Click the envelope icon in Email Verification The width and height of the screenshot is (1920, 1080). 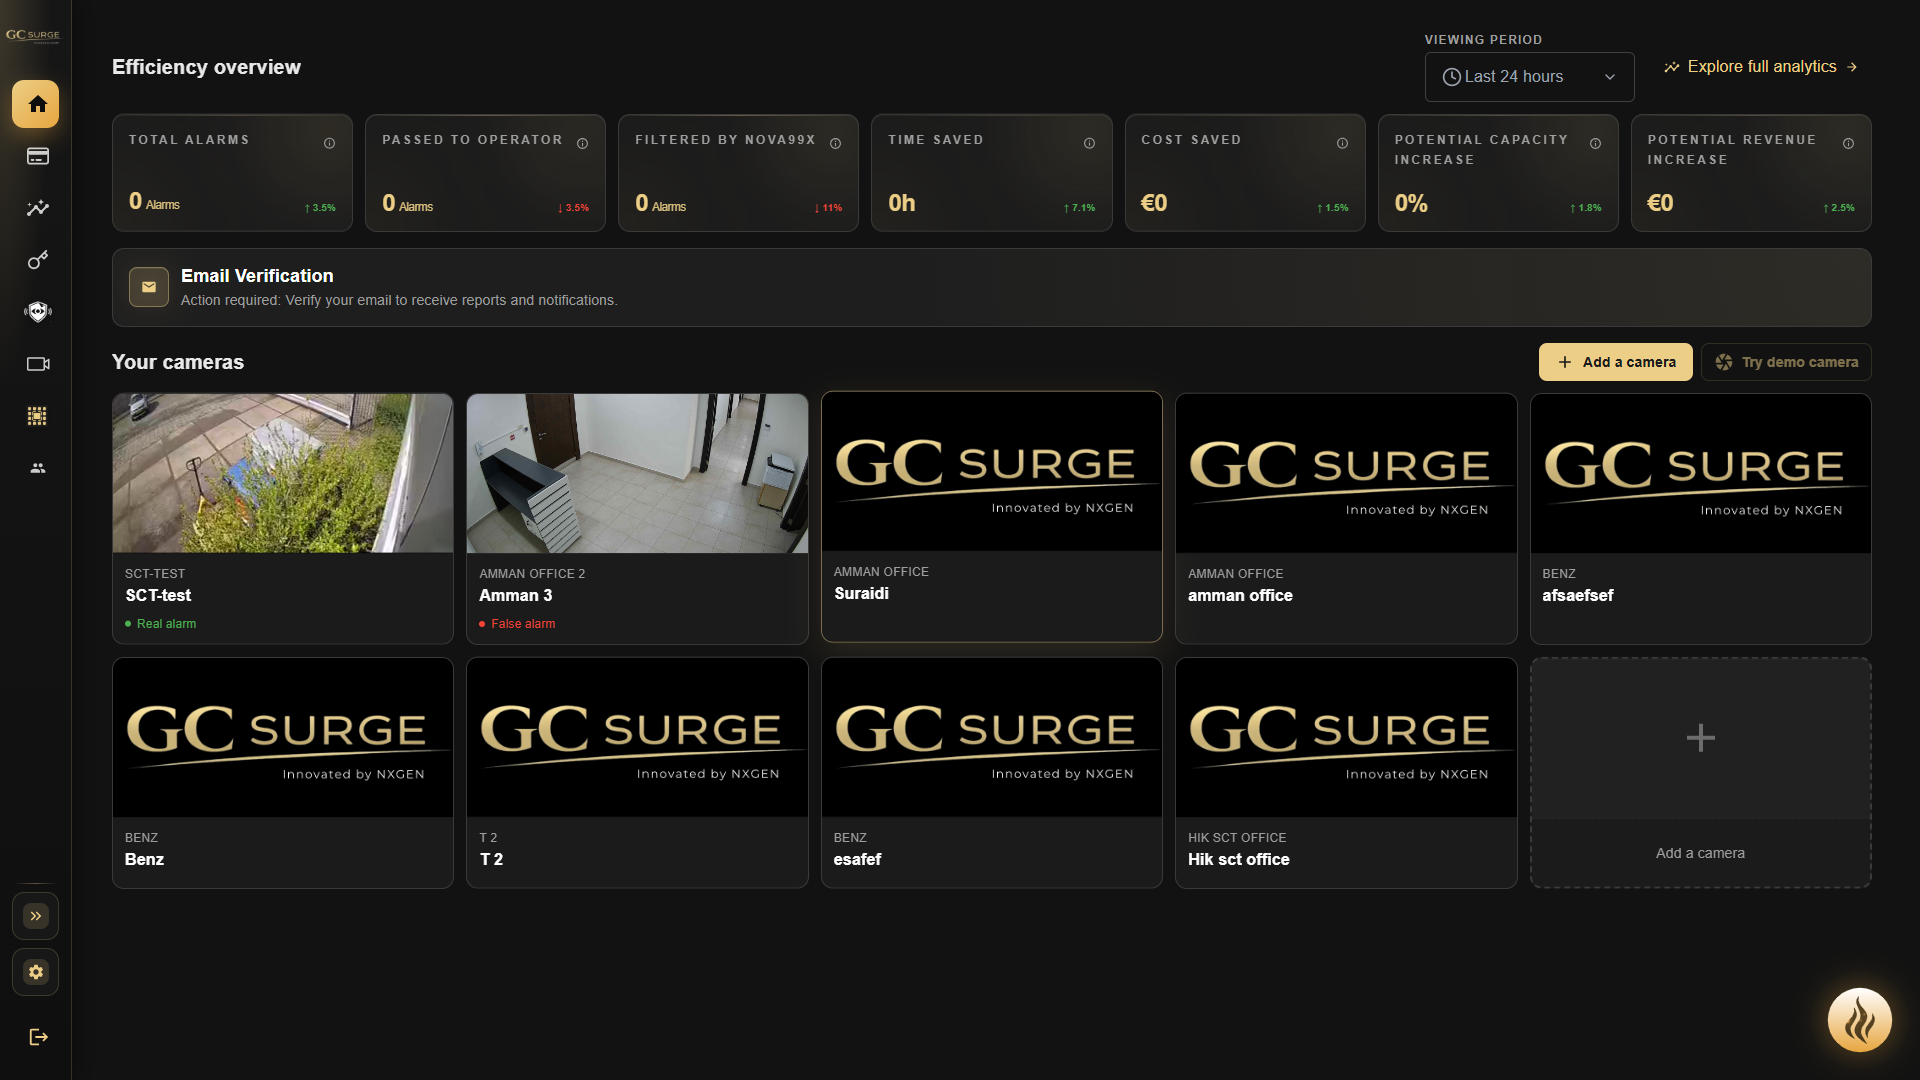coord(149,287)
